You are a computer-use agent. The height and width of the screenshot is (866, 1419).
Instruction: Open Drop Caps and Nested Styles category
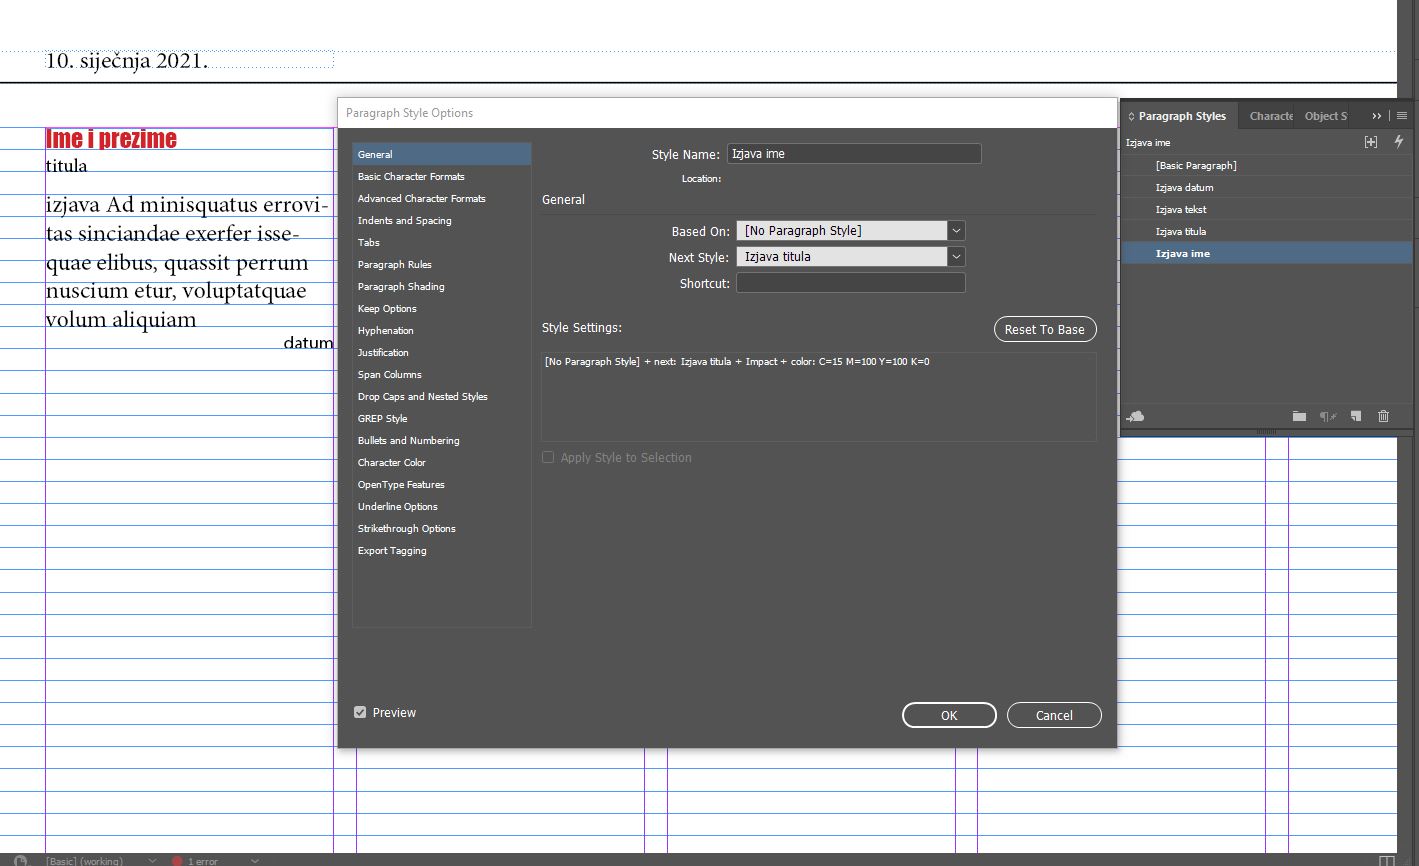pyautogui.click(x=441, y=396)
